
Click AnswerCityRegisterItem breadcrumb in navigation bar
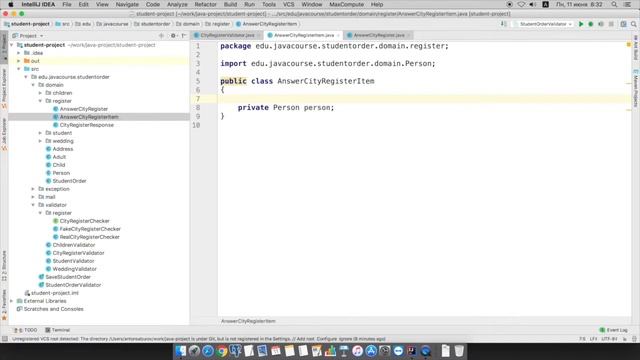tap(267, 24)
